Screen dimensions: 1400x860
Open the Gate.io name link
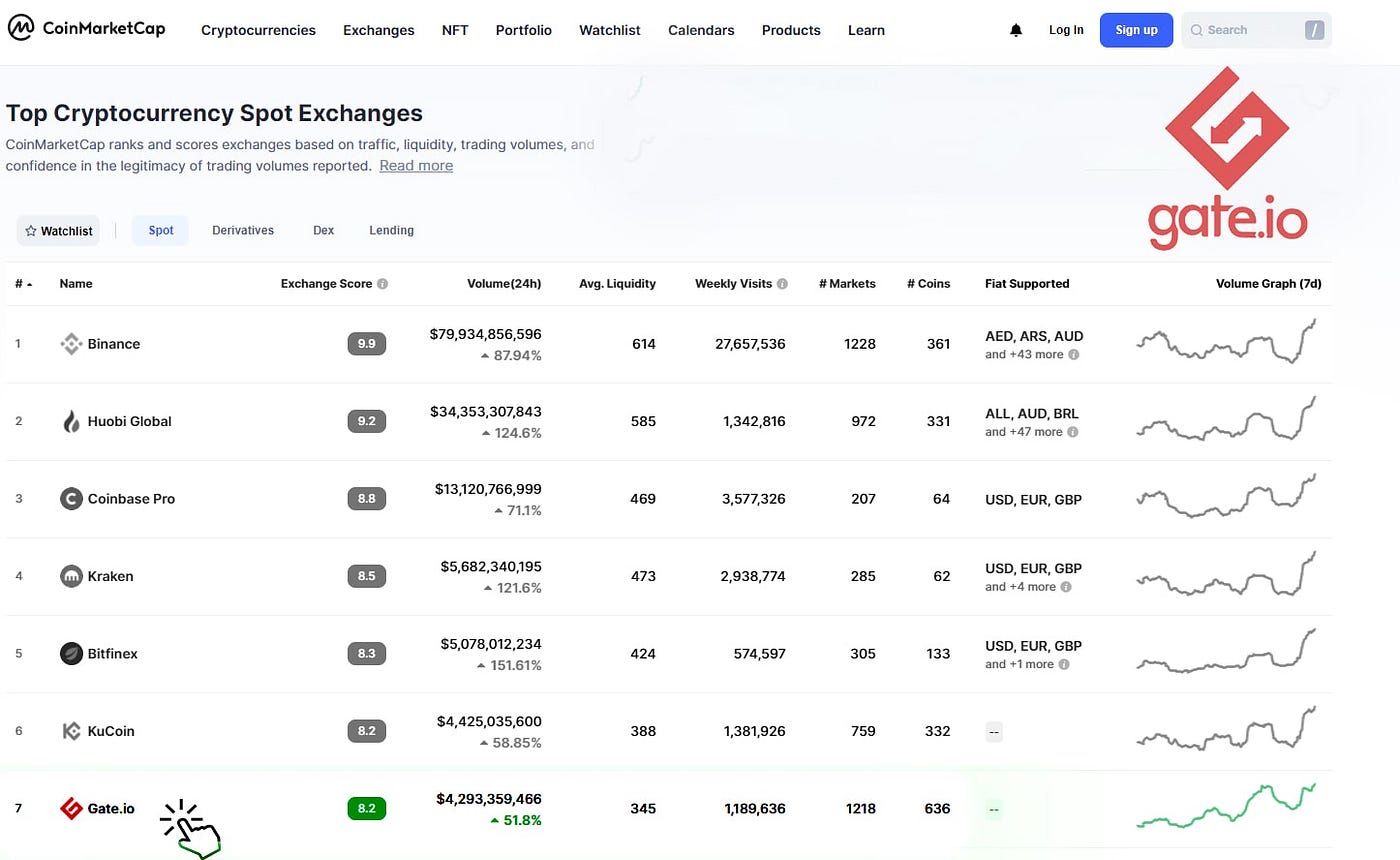[111, 808]
